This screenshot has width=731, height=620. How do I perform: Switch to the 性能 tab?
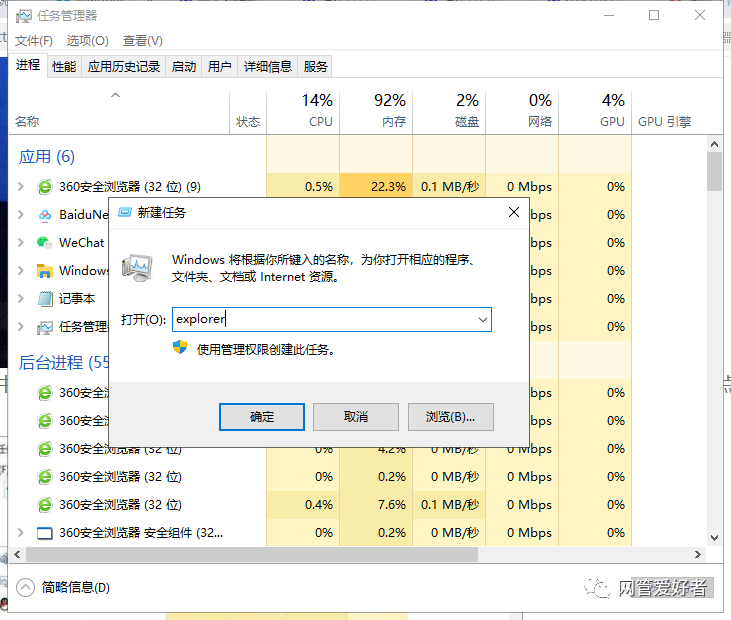coord(64,67)
